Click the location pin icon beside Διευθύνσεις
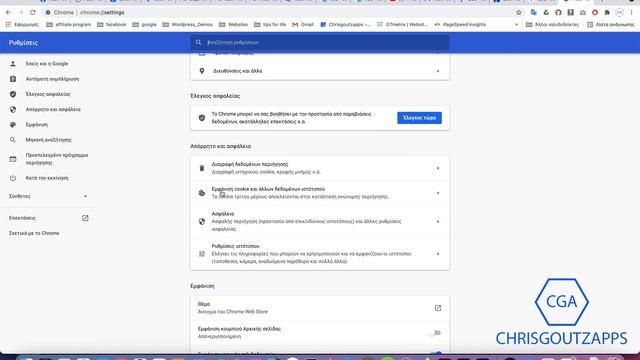 [x=202, y=71]
